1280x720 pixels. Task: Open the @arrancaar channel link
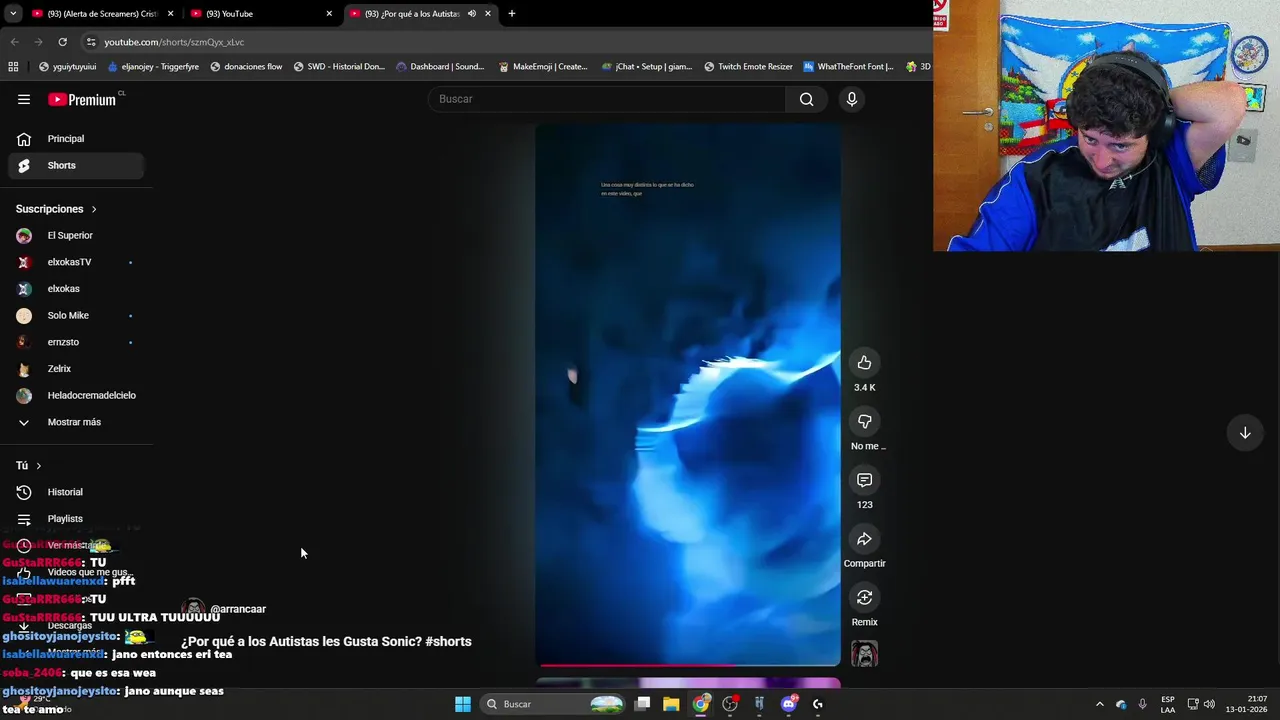click(238, 609)
